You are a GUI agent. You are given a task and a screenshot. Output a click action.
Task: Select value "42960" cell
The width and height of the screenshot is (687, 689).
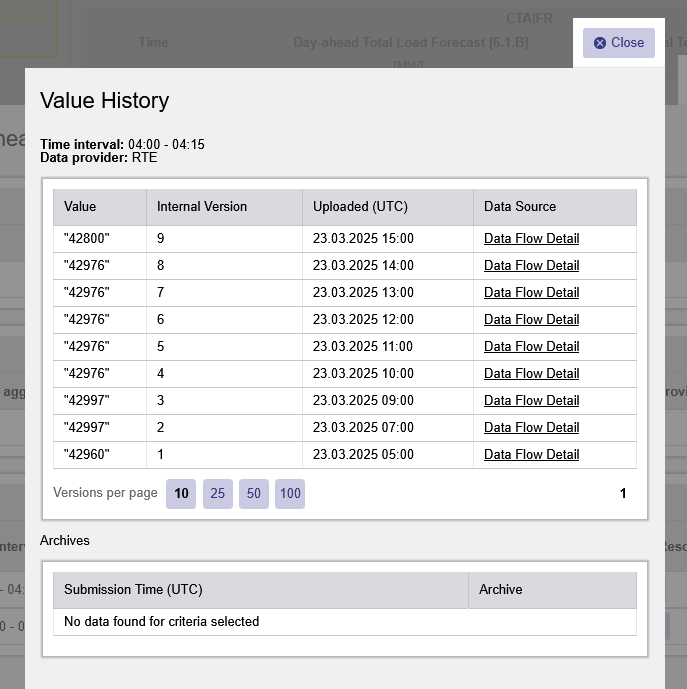coord(100,455)
